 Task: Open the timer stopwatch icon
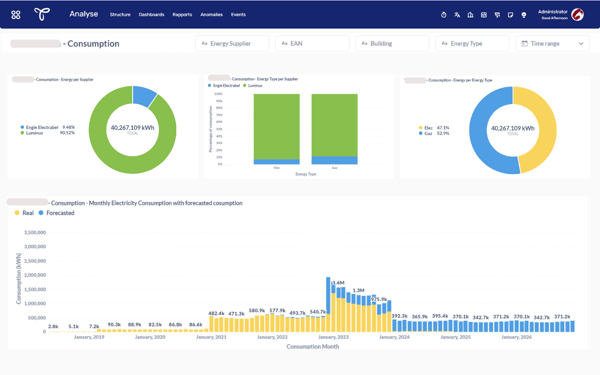point(443,15)
